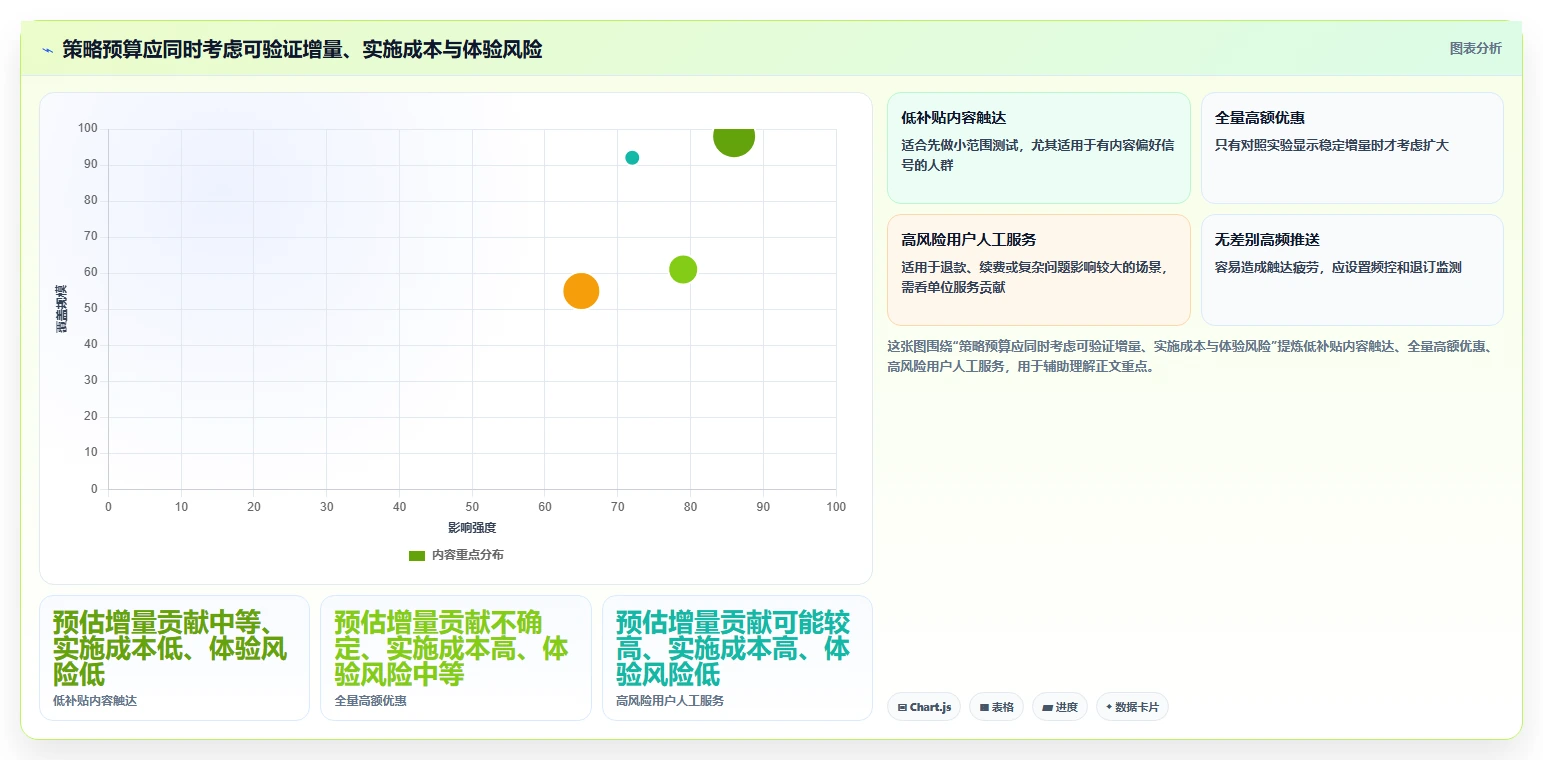1543x760 pixels.
Task: Click the 覆盖规模 y-axis title
Action: tap(62, 308)
